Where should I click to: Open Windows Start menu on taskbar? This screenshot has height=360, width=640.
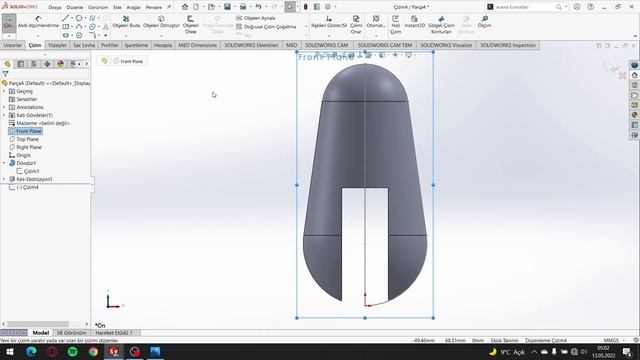[10, 351]
